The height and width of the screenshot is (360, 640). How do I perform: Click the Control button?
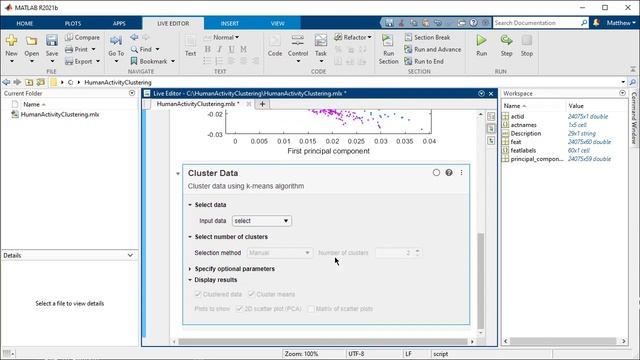[298, 49]
